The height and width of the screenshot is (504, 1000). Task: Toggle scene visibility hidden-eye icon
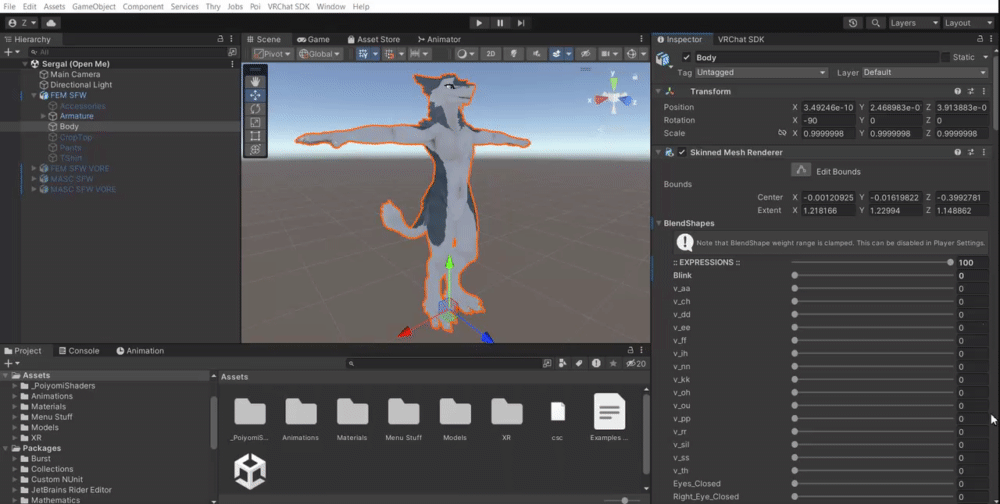[x=585, y=54]
